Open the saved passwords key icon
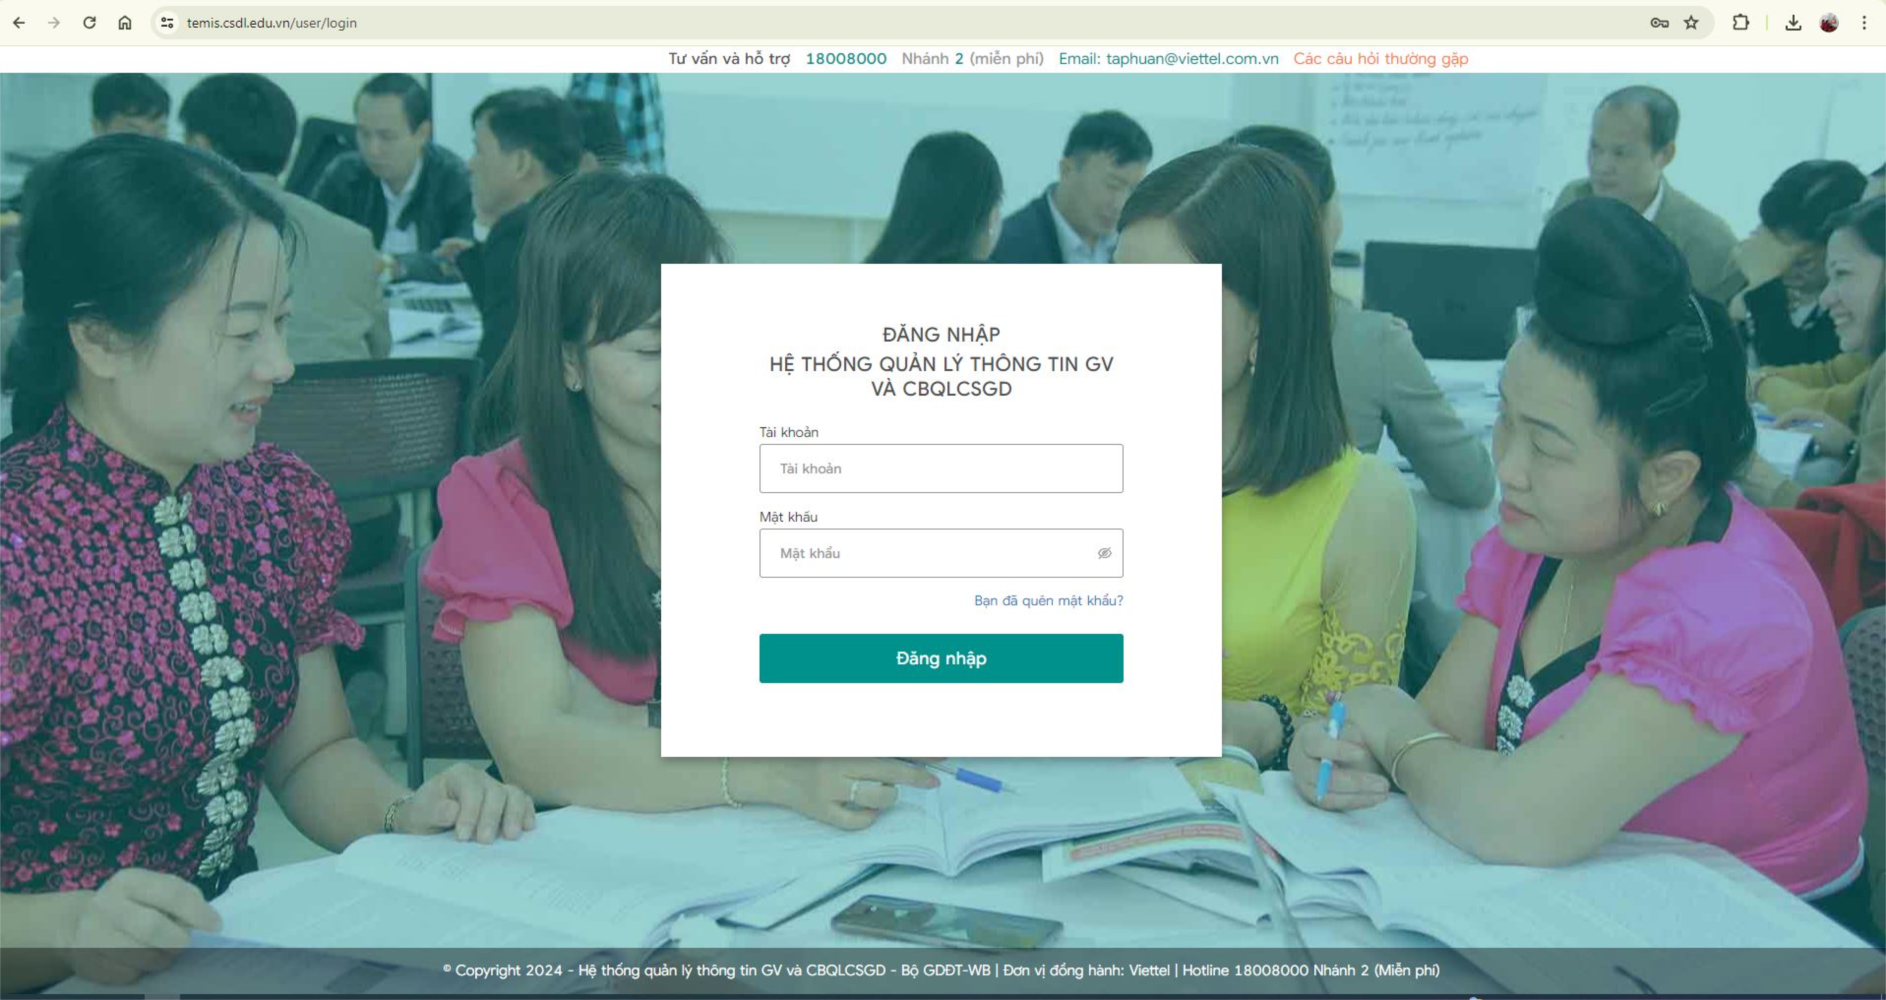 tap(1659, 23)
